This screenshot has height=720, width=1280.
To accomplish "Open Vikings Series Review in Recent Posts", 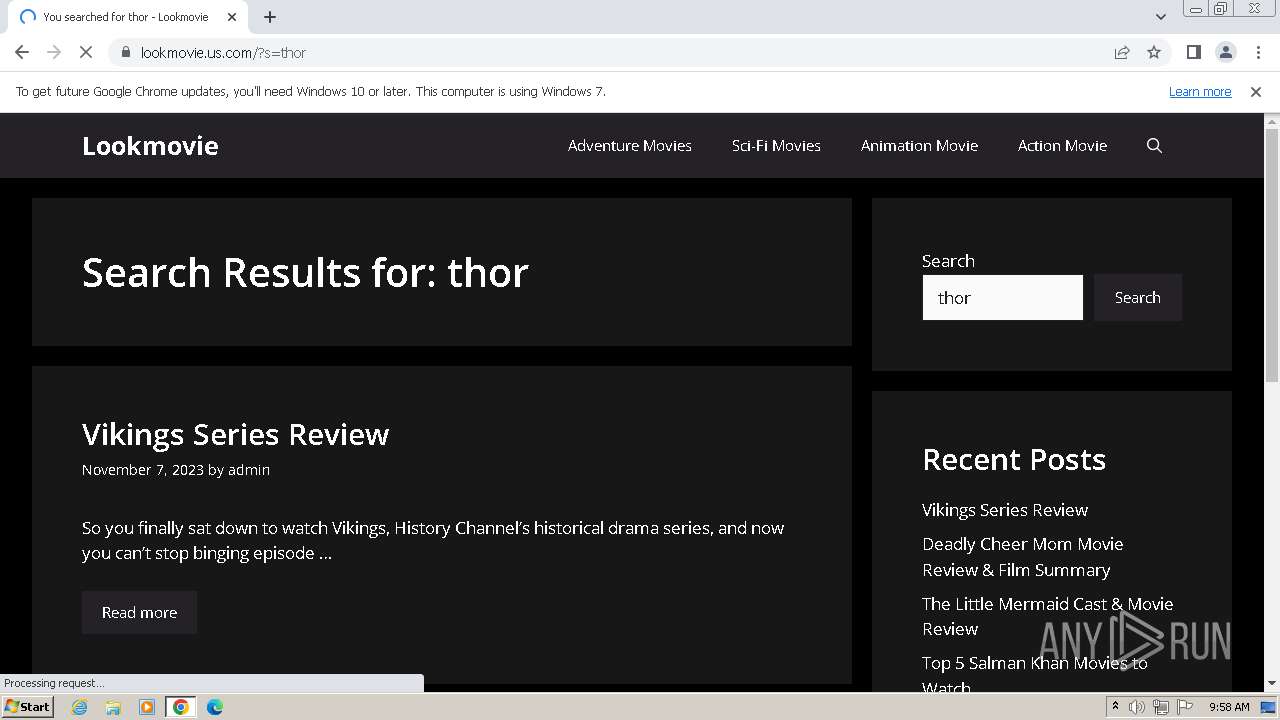I will tap(1005, 510).
